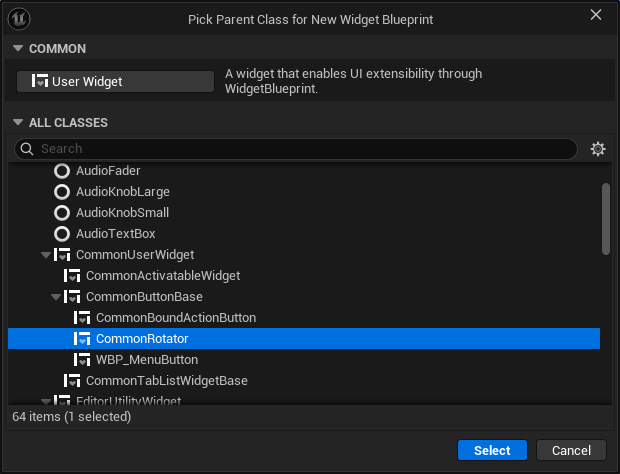Click the AudioKnobLarge class icon
Viewport: 620px width, 474px height.
(62, 192)
